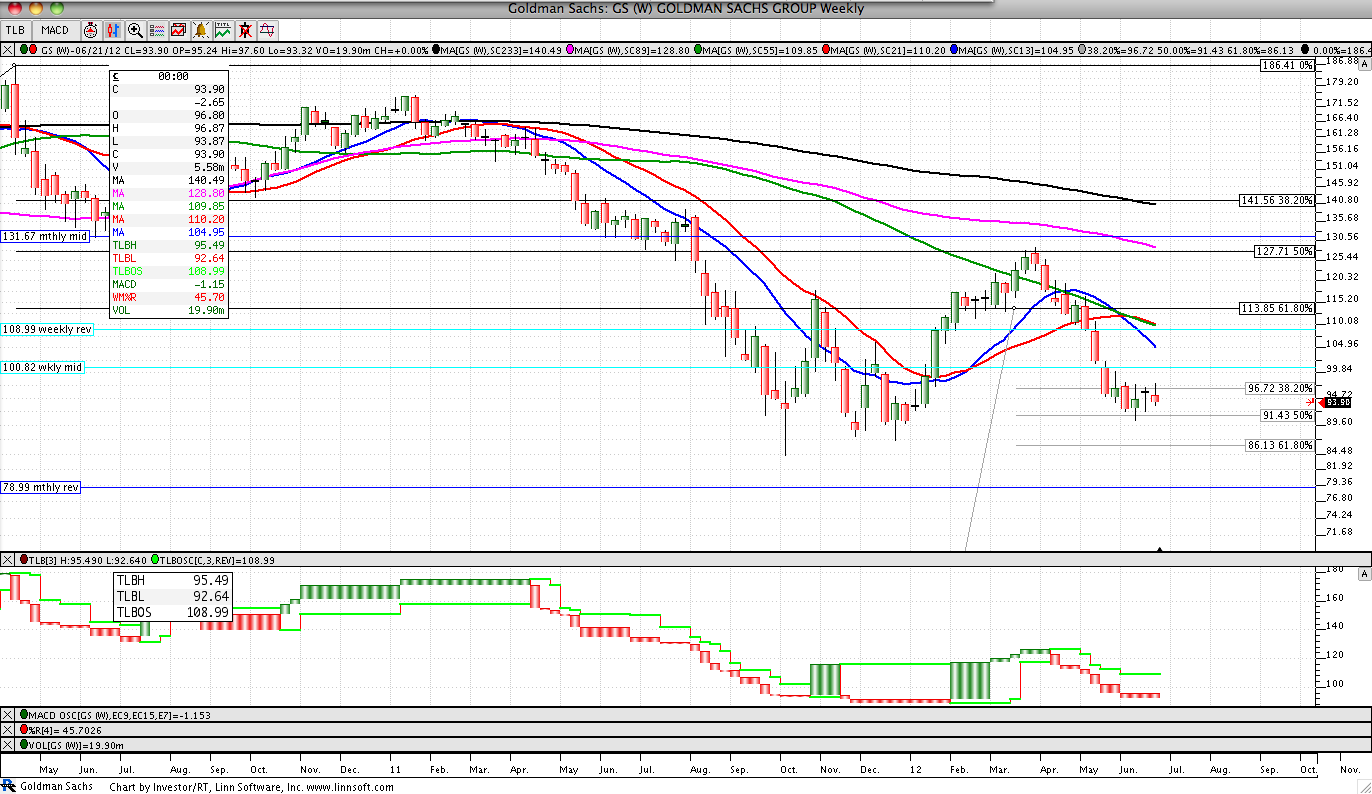Click the crossed-out figure icon
The image size is (1372, 794).
(x=245, y=30)
